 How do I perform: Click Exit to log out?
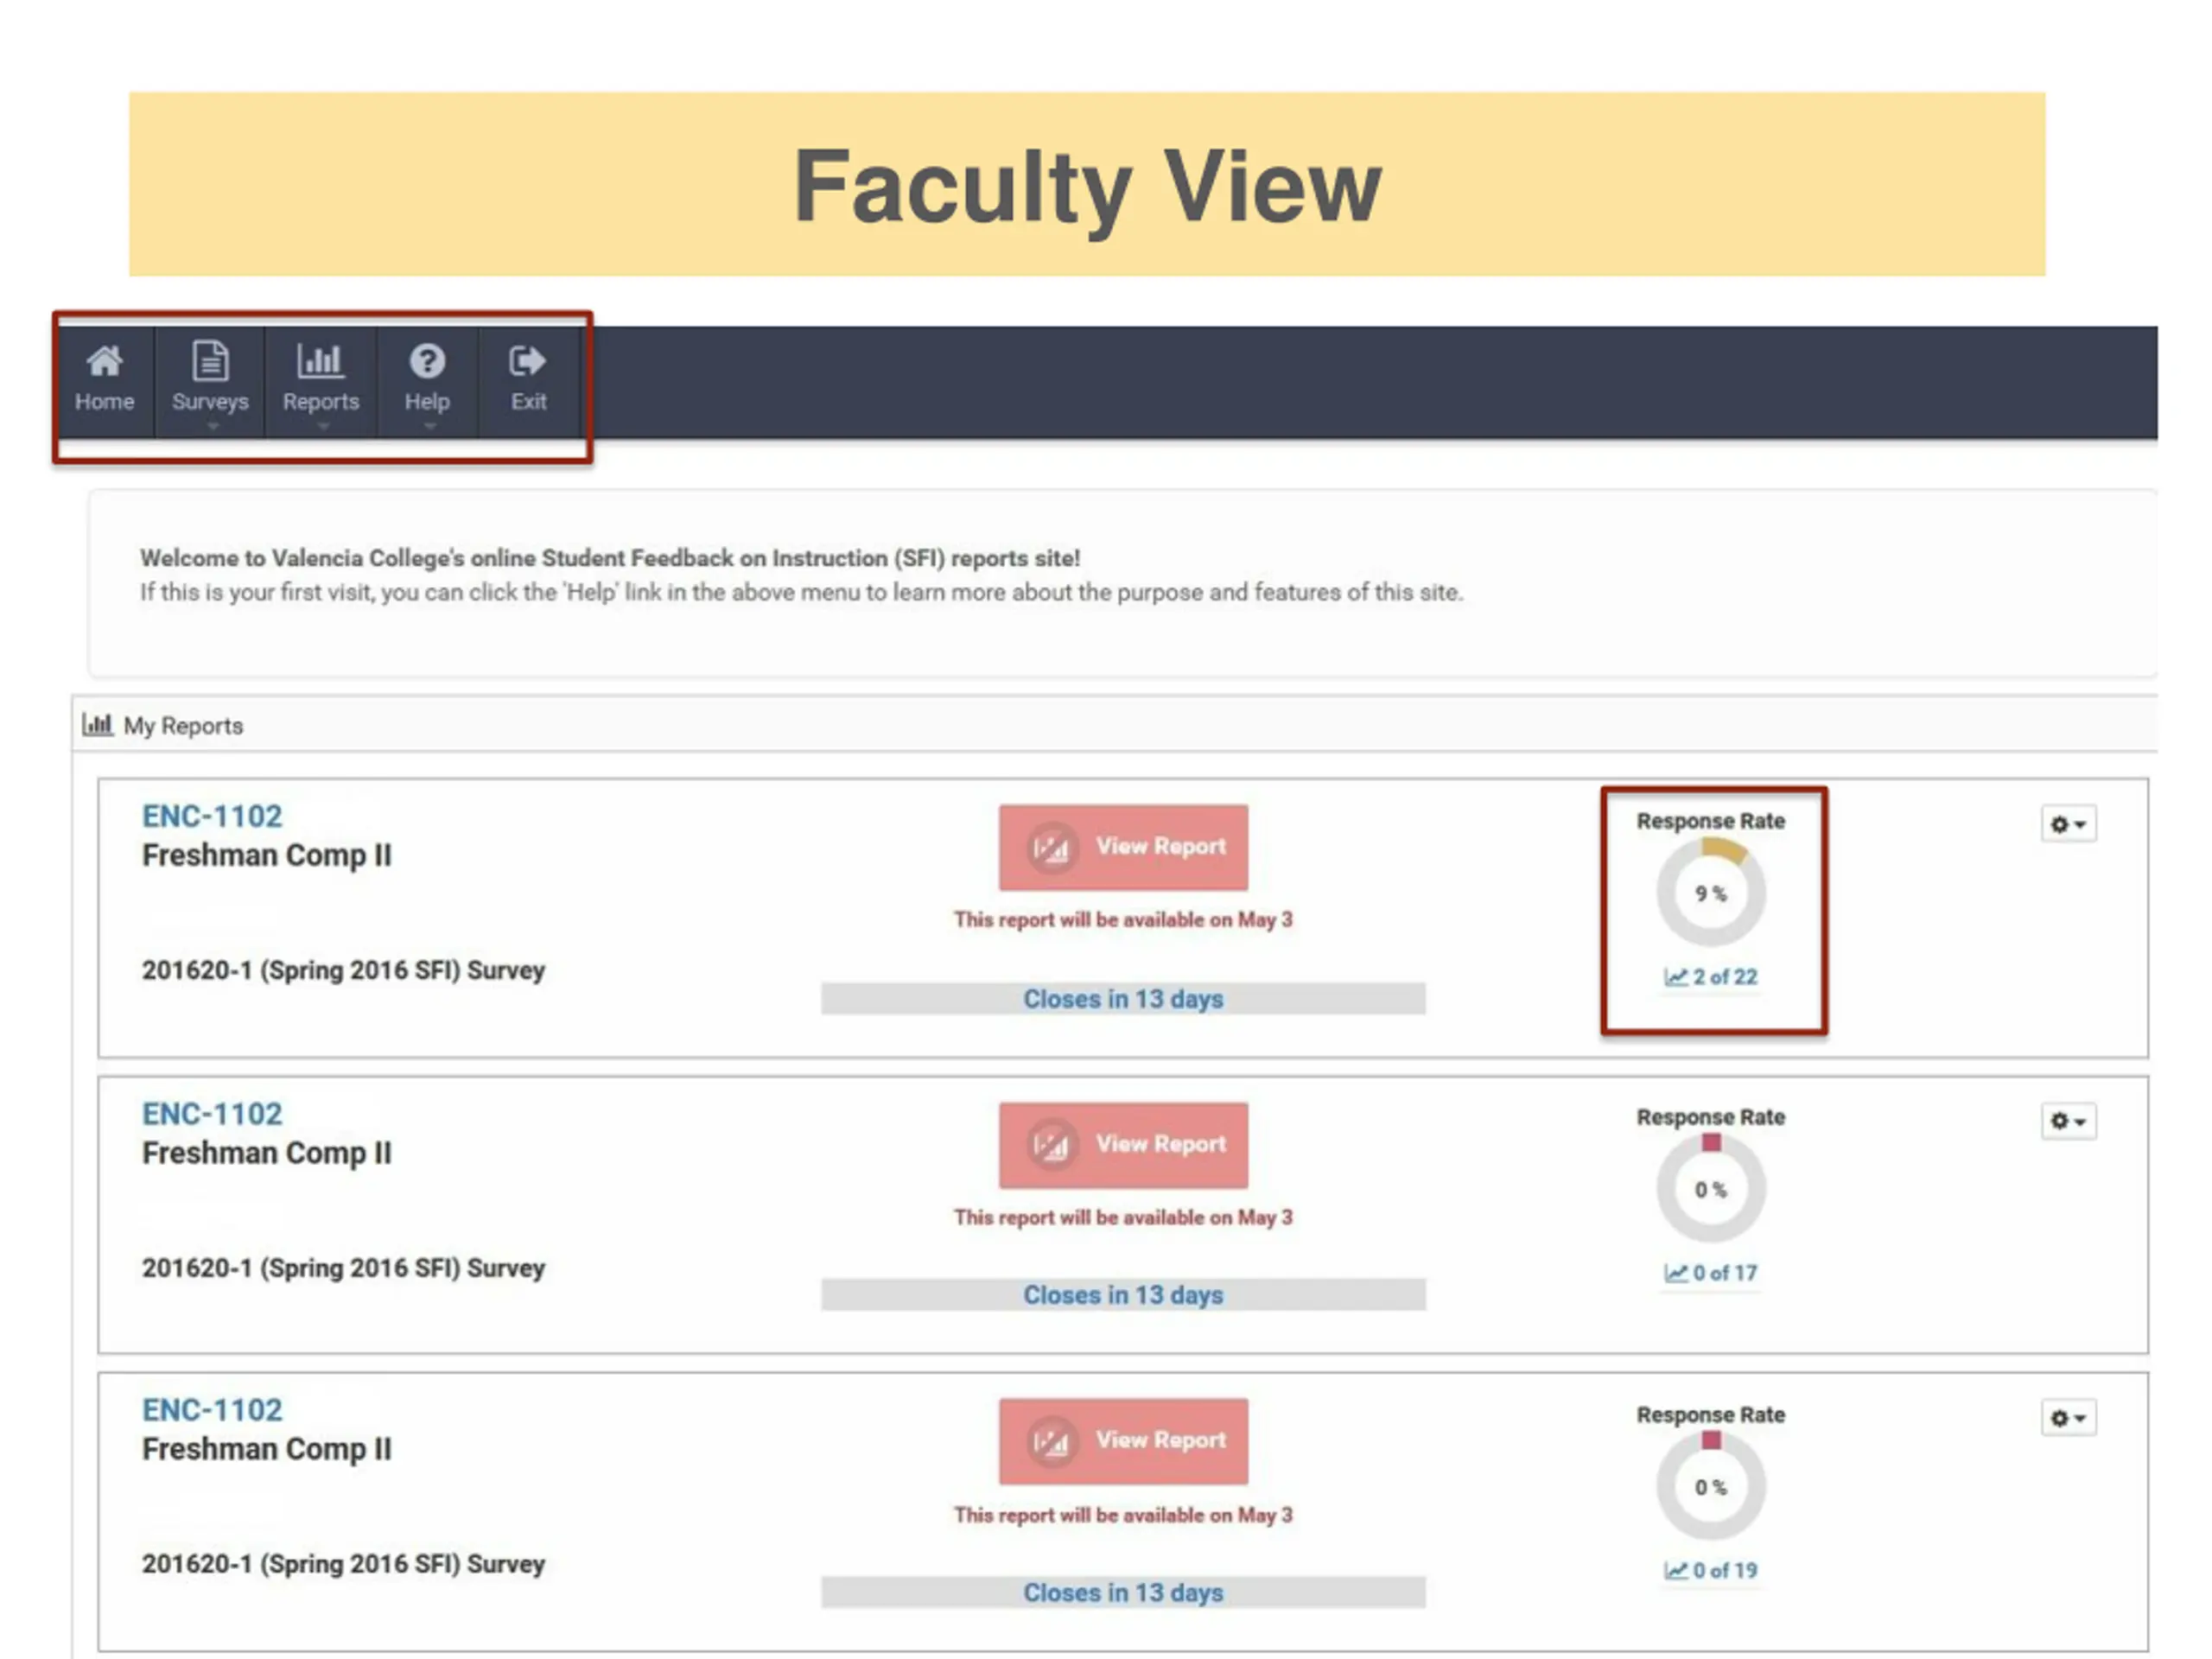[528, 381]
